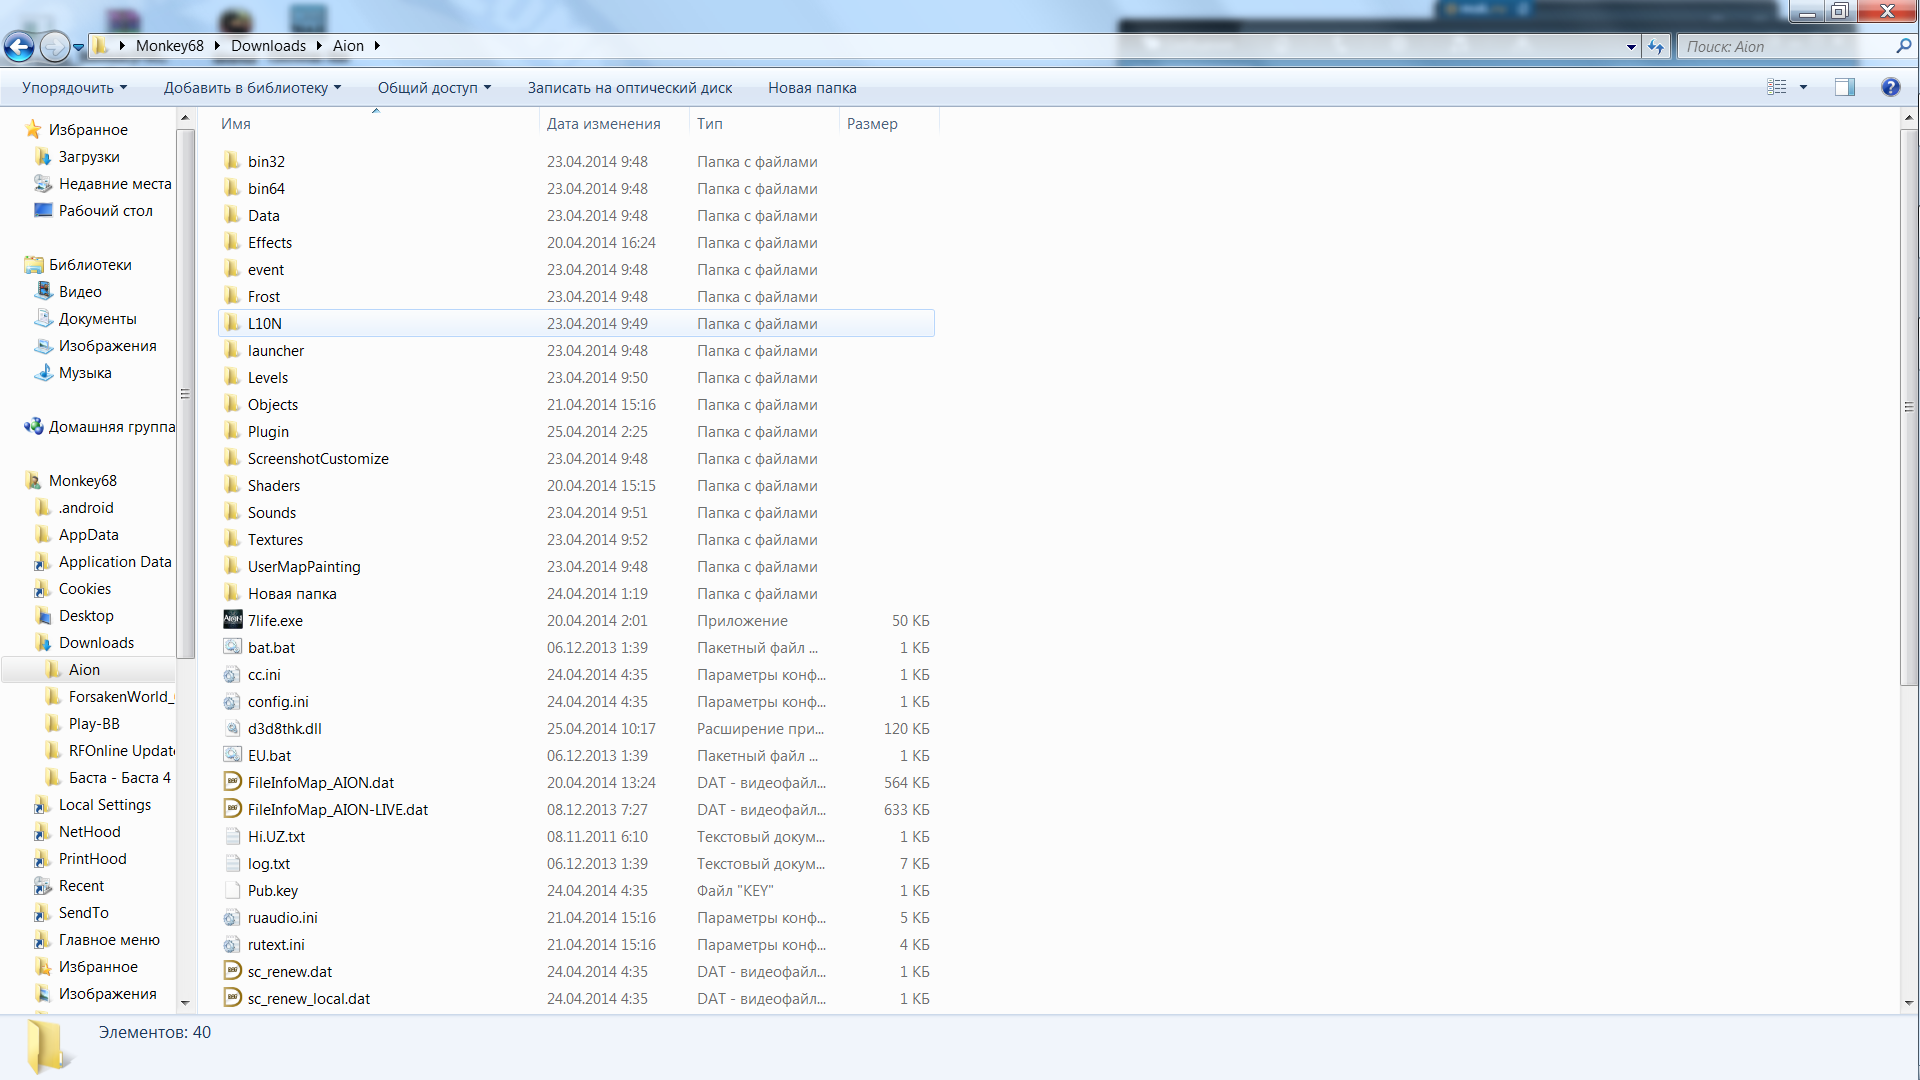Click the 'Избранное' star icon in sidebar
The image size is (1920, 1080).
tap(33, 129)
